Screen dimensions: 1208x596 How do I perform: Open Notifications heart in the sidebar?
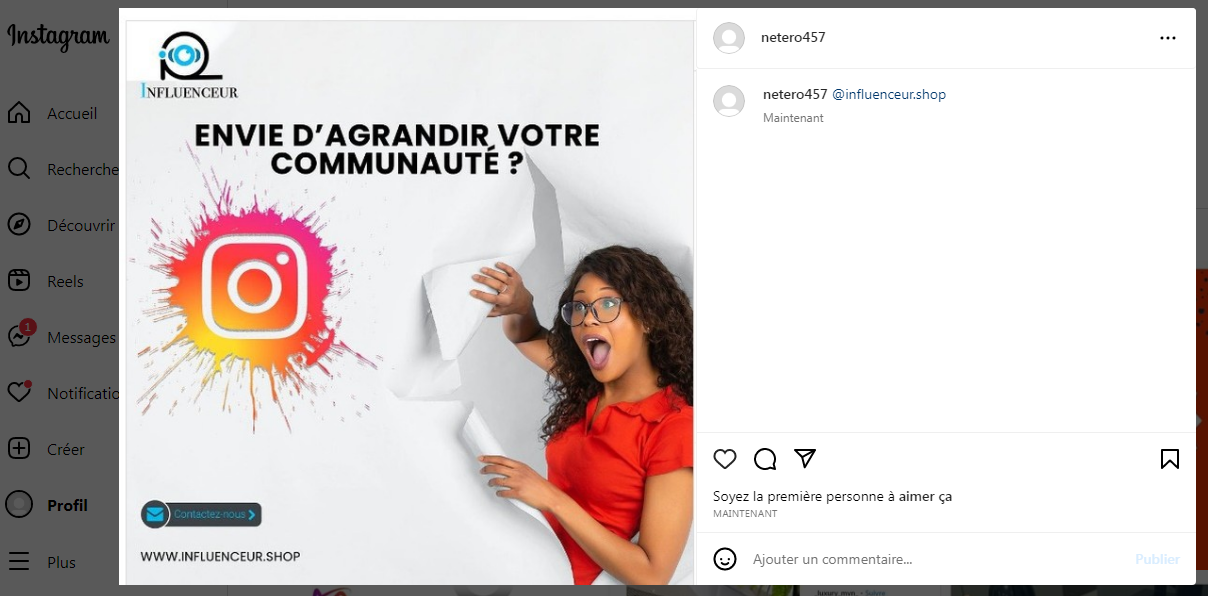(19, 393)
